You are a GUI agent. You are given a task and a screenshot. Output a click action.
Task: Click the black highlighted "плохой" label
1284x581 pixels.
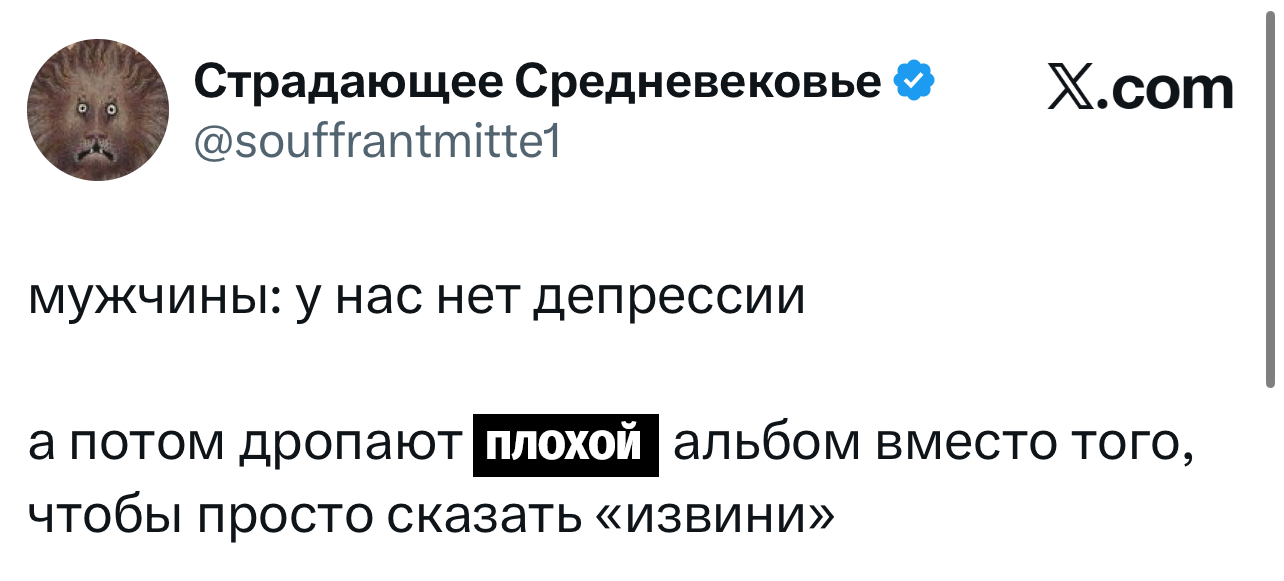pyautogui.click(x=565, y=444)
